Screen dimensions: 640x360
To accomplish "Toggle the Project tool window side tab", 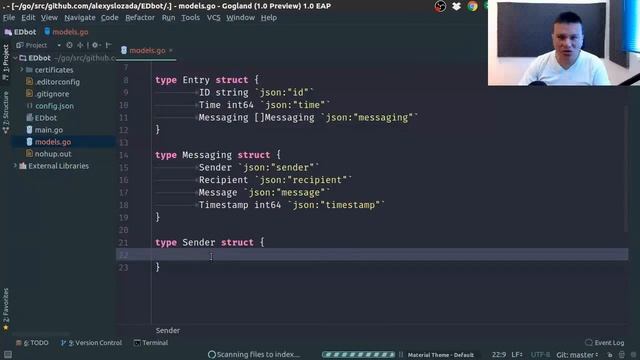I will point(6,62).
